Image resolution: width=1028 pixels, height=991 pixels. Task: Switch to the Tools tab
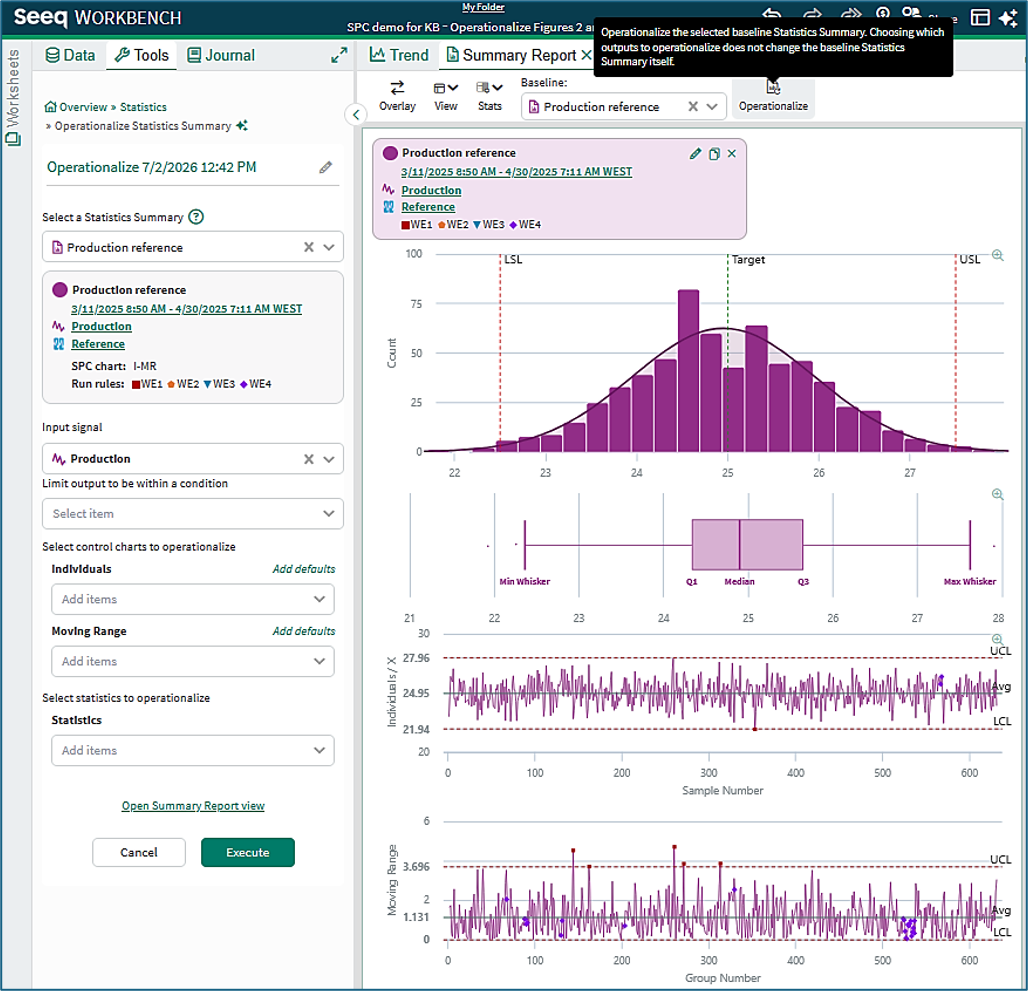(142, 55)
